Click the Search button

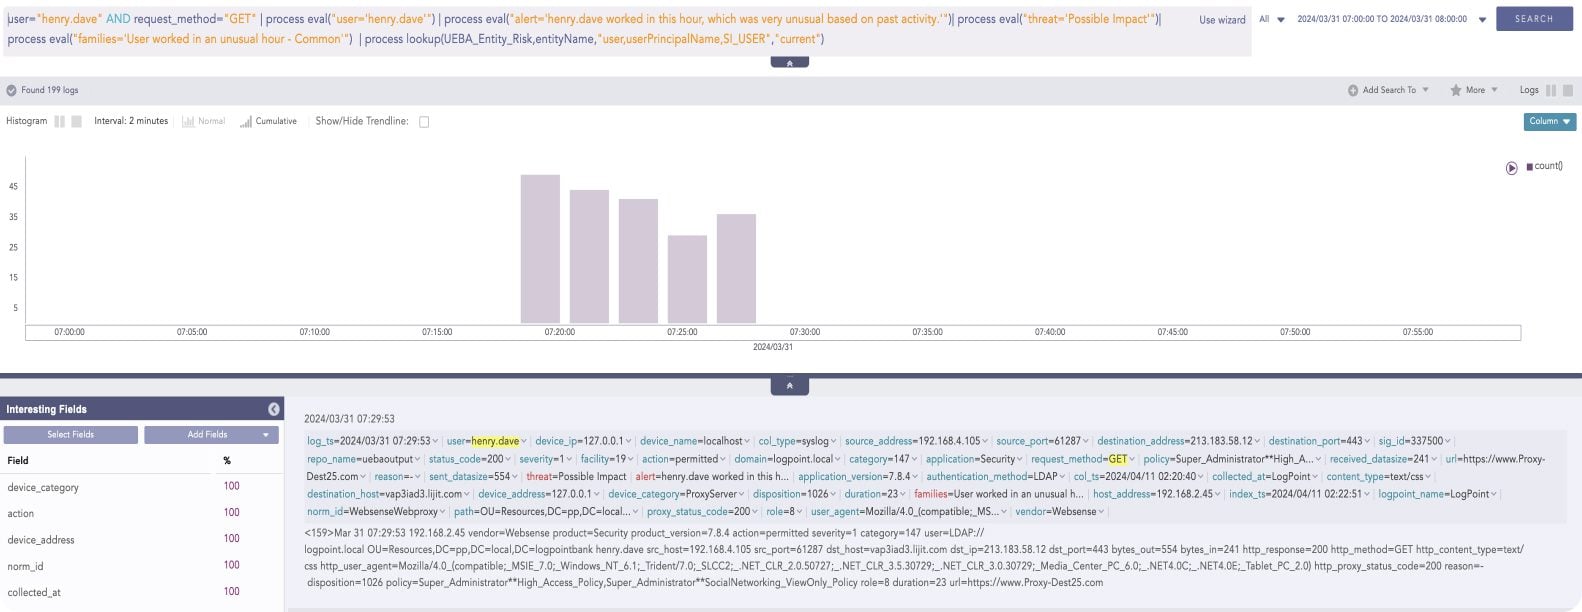tap(1533, 19)
